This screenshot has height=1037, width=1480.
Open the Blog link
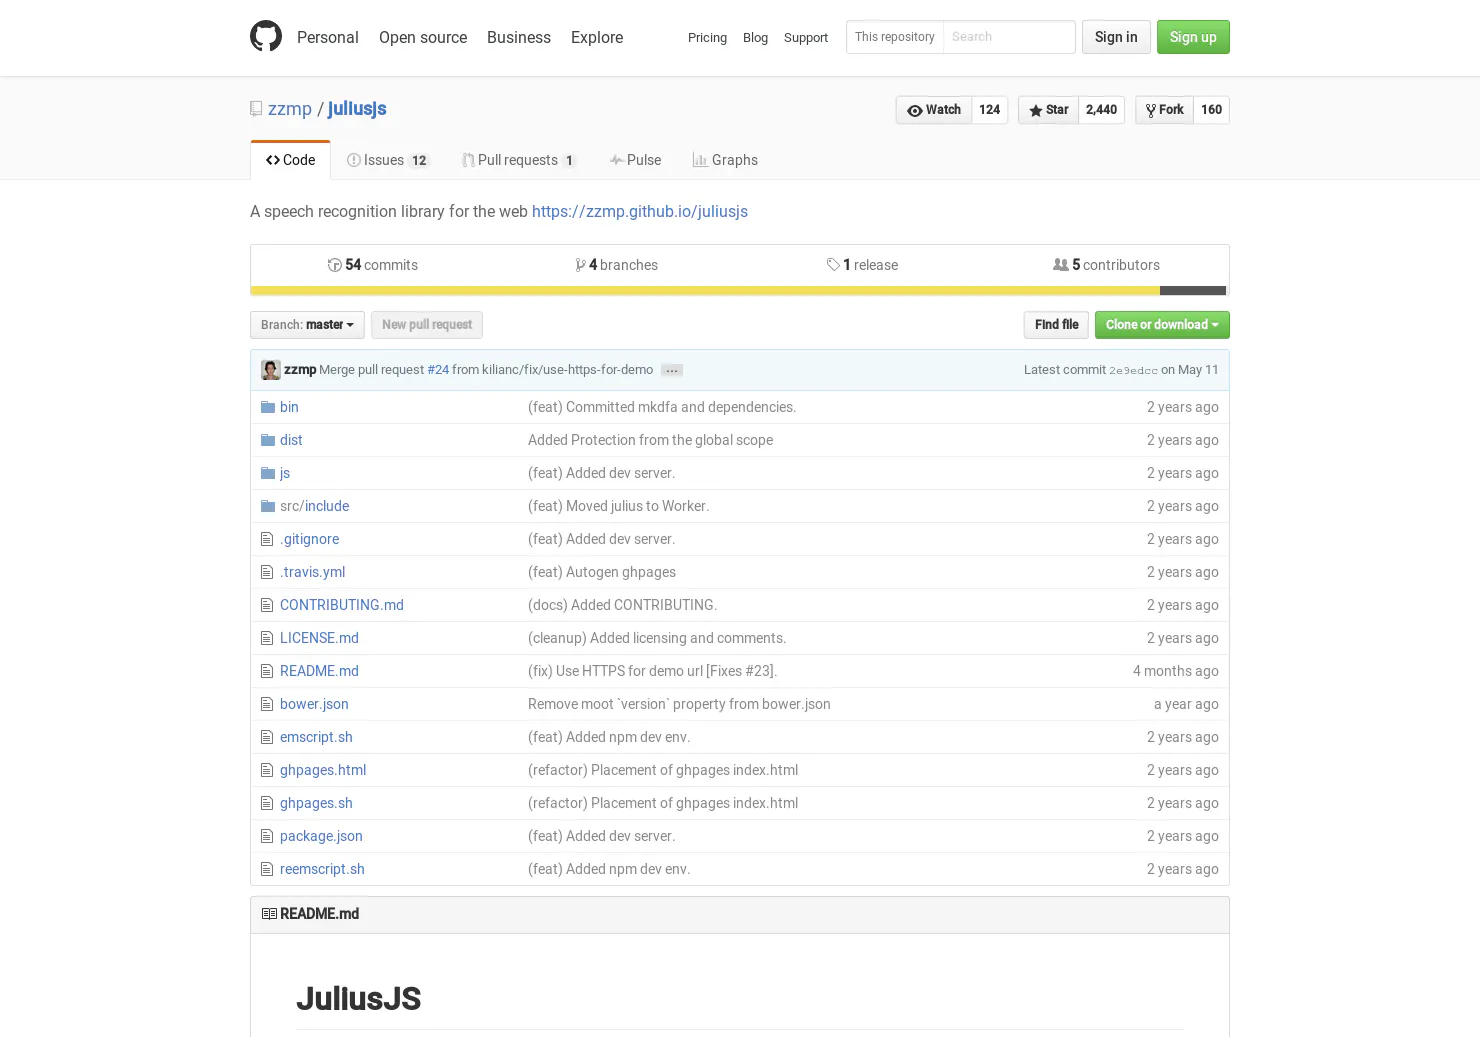(x=755, y=37)
